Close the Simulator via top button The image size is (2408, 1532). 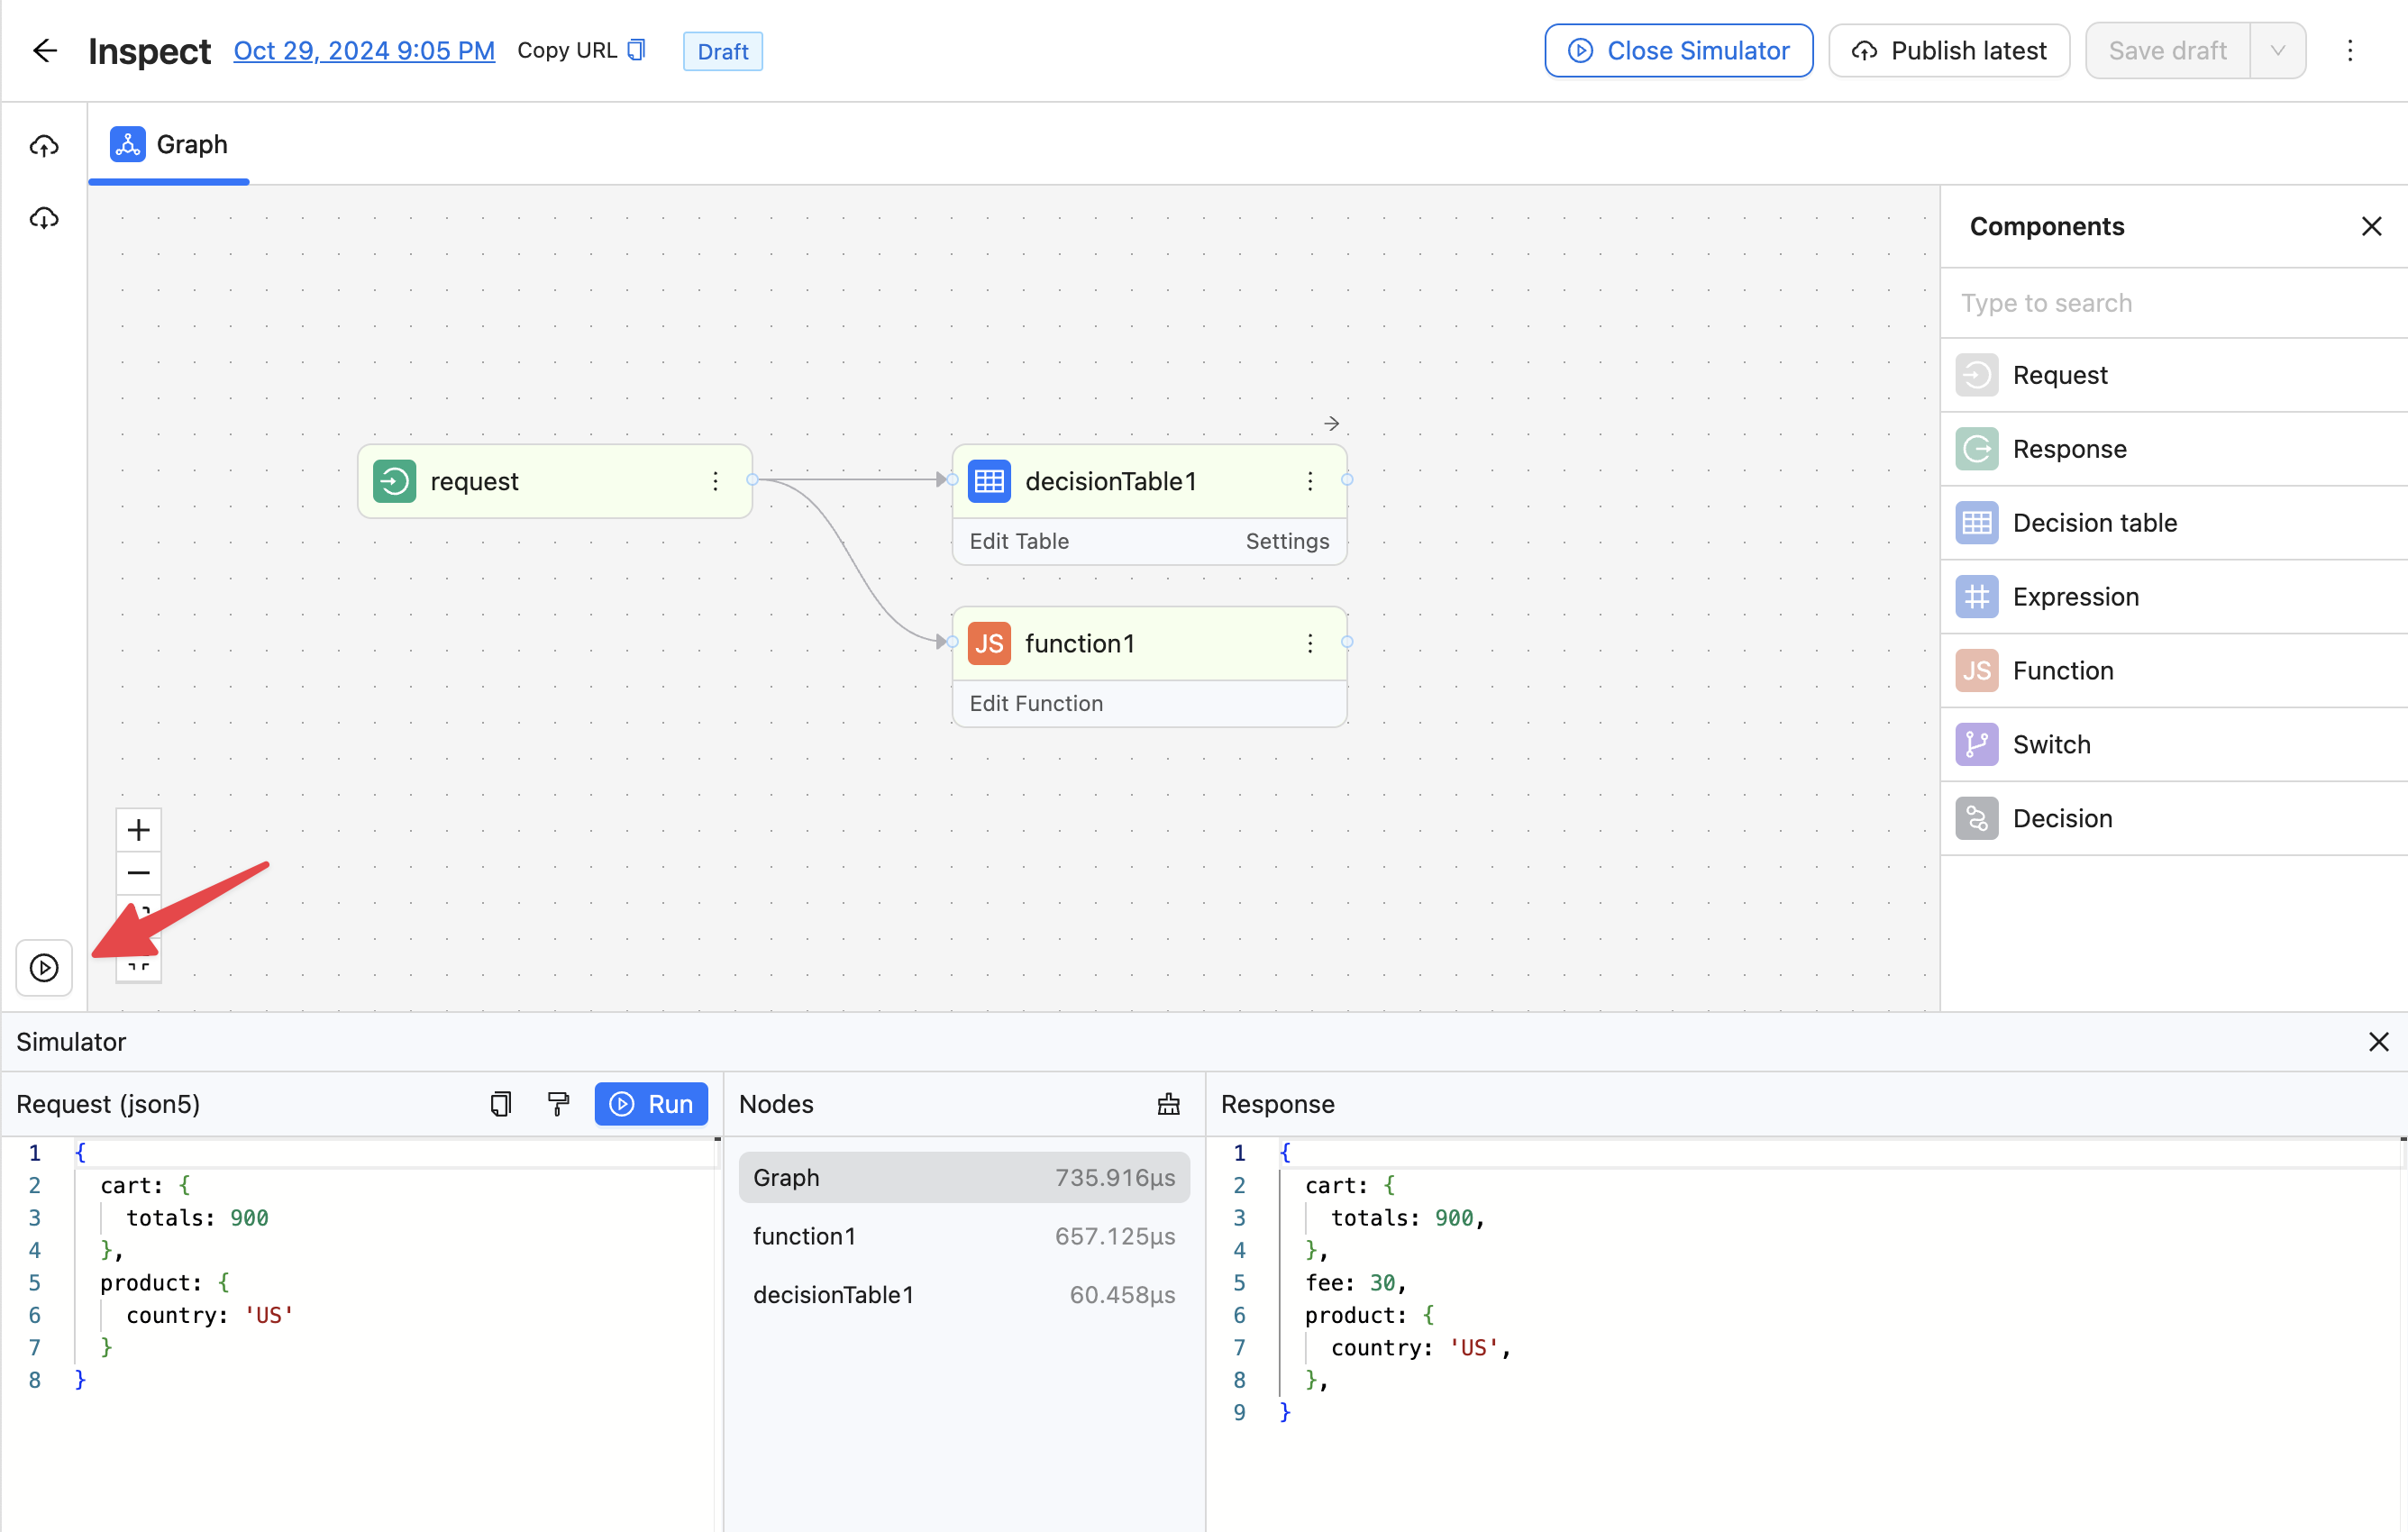click(1678, 51)
